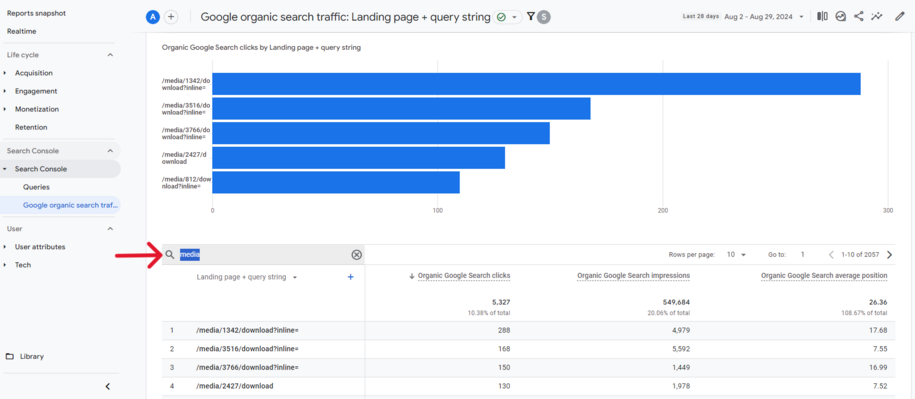
Task: Click the chart bar for /media/1342
Action: tap(536, 84)
